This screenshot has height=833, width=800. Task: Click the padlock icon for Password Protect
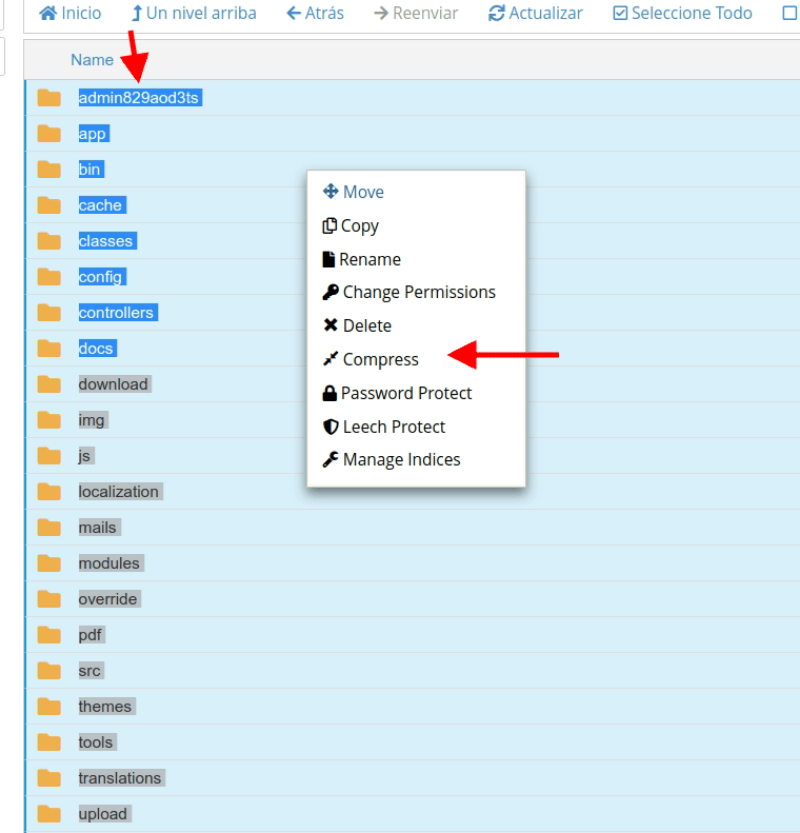[329, 393]
